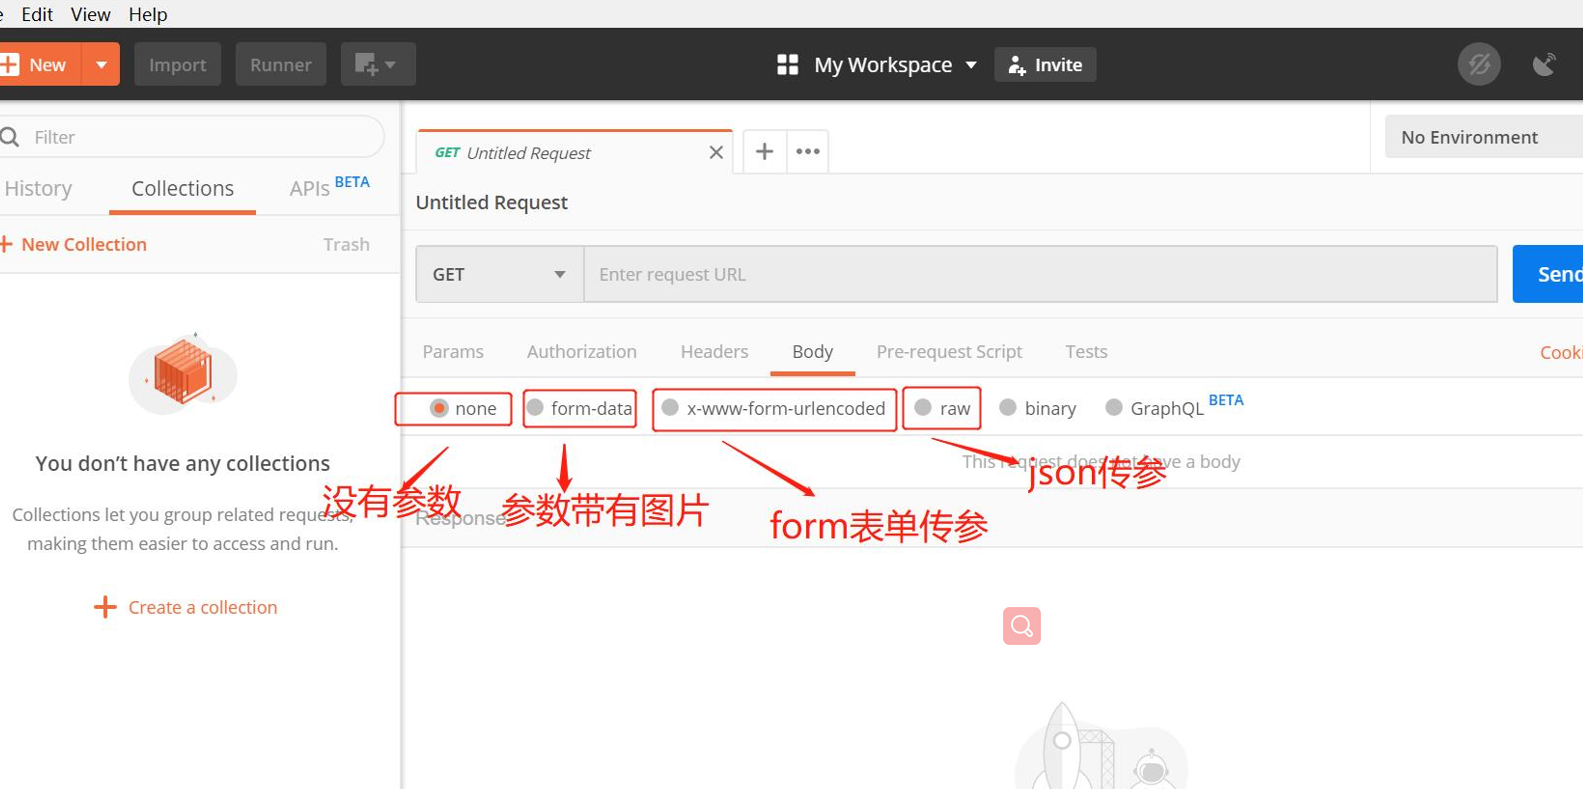Select the binary radio button
Image resolution: width=1583 pixels, height=789 pixels.
(x=1008, y=407)
